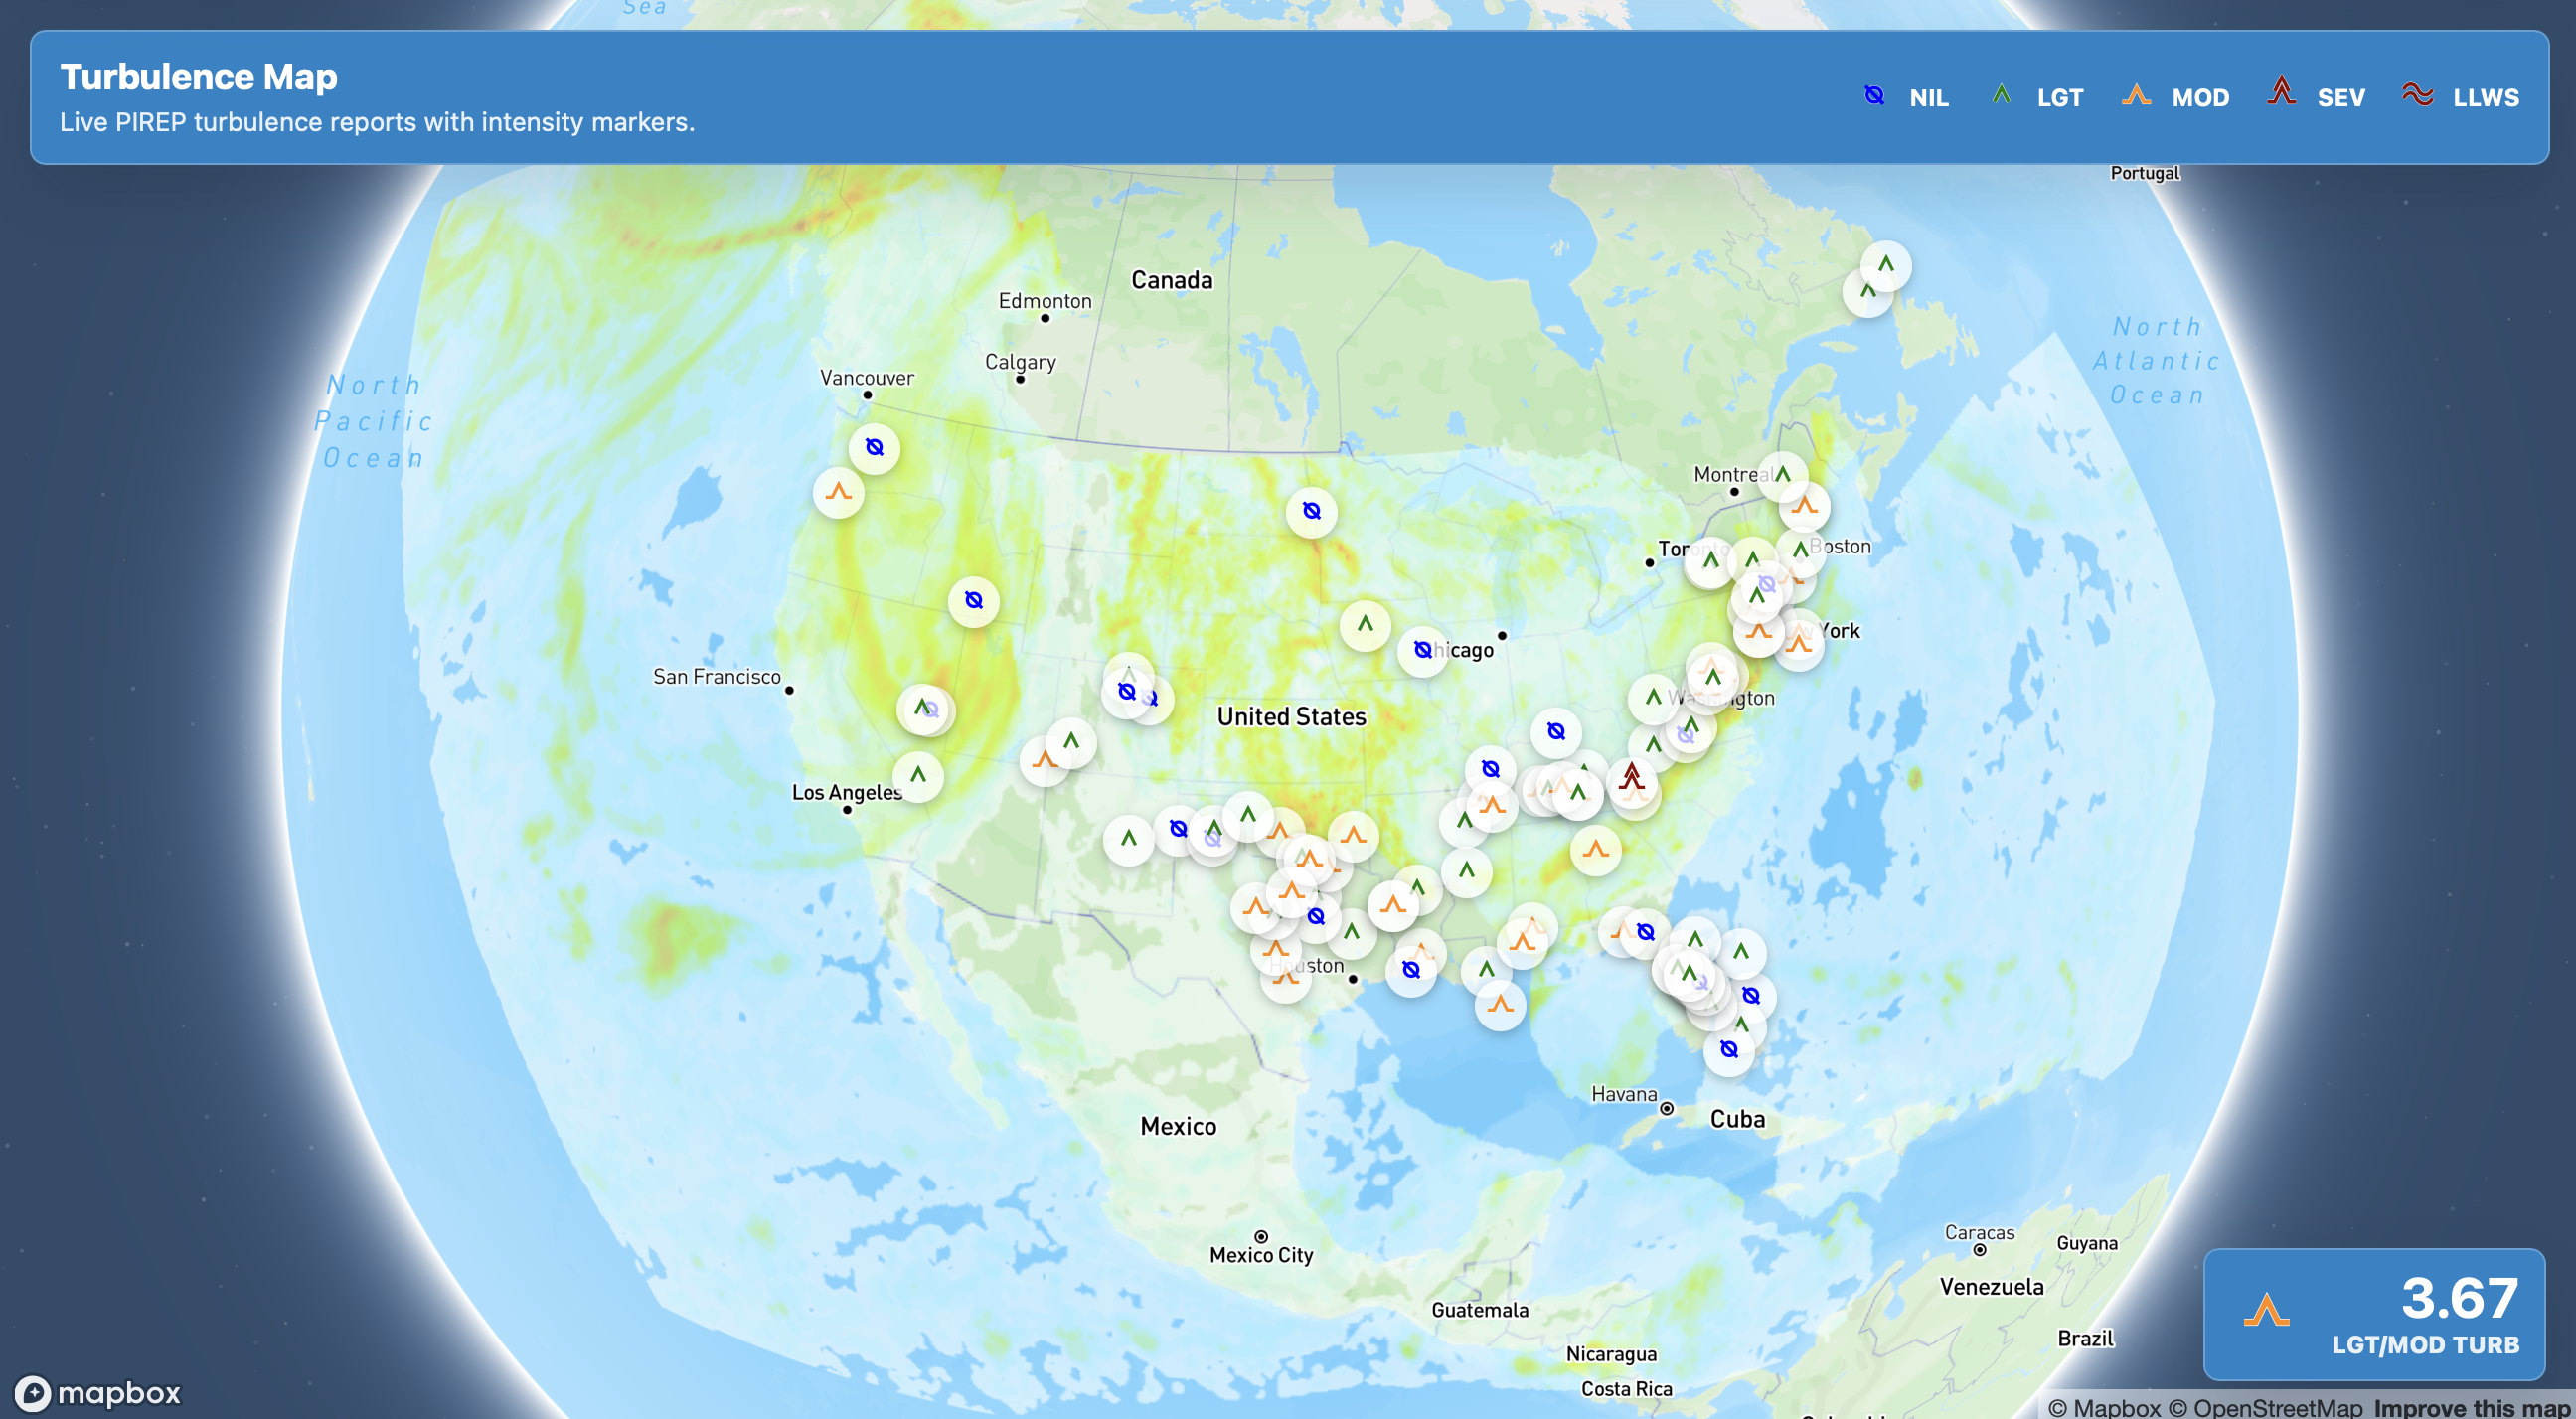Viewport: 2576px width, 1419px height.
Task: Click light turbulence marker west of Chicago
Action: point(1365,624)
